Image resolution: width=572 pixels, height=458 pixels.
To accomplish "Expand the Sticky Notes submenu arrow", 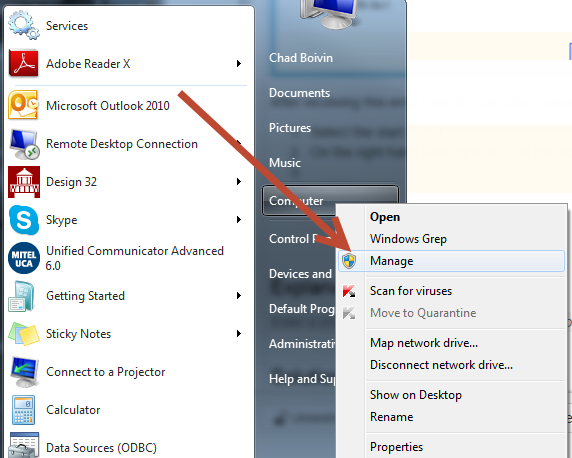I will tap(239, 333).
